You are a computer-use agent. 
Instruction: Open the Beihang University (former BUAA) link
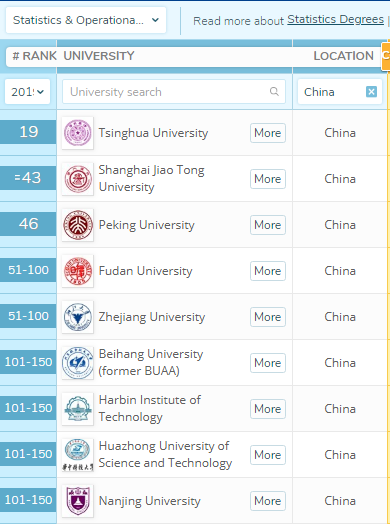point(151,362)
